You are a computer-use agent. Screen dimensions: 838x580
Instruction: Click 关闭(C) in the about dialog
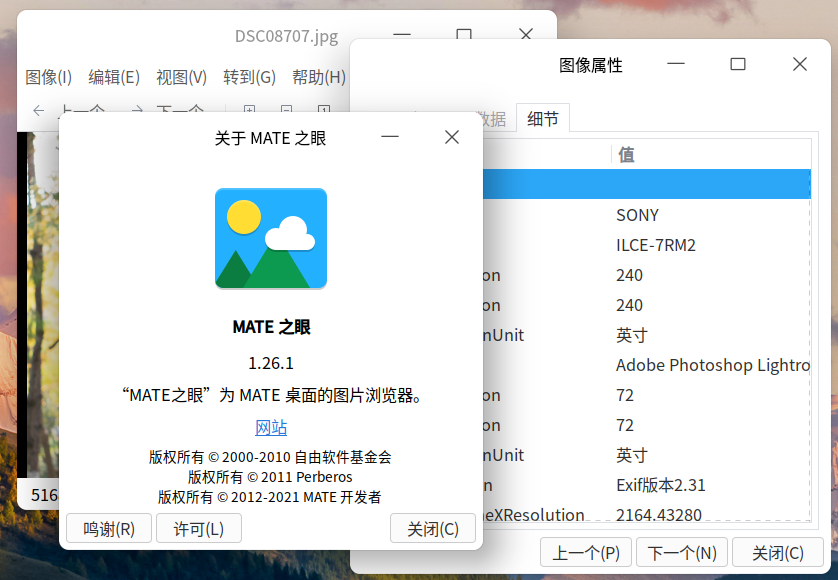click(x=433, y=529)
